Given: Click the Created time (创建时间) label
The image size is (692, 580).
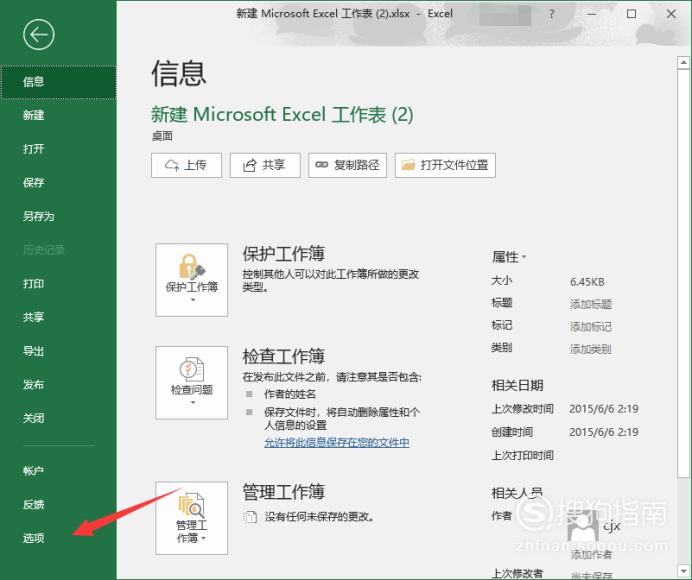Looking at the screenshot, I should [x=512, y=432].
